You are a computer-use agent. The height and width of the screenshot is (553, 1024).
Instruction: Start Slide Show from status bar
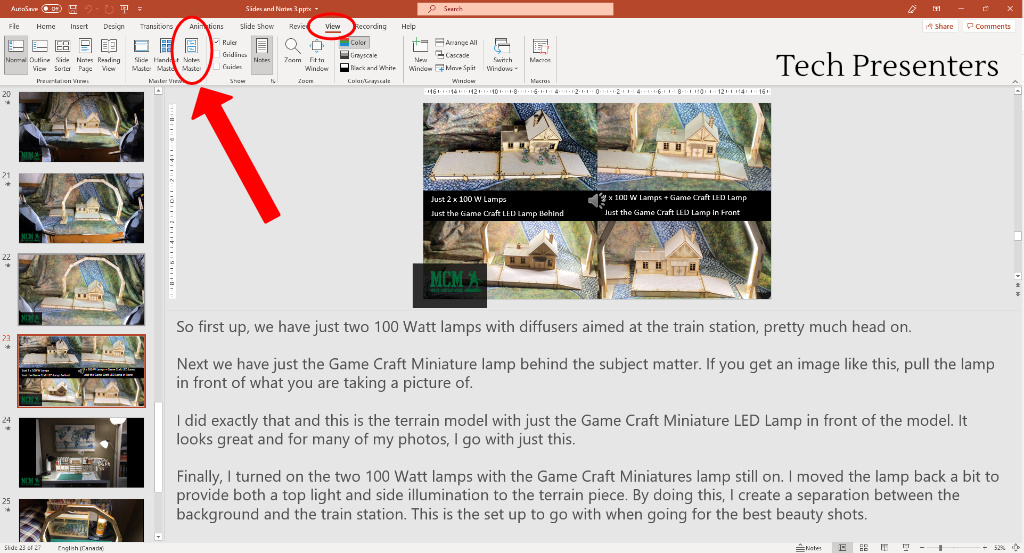click(x=906, y=548)
